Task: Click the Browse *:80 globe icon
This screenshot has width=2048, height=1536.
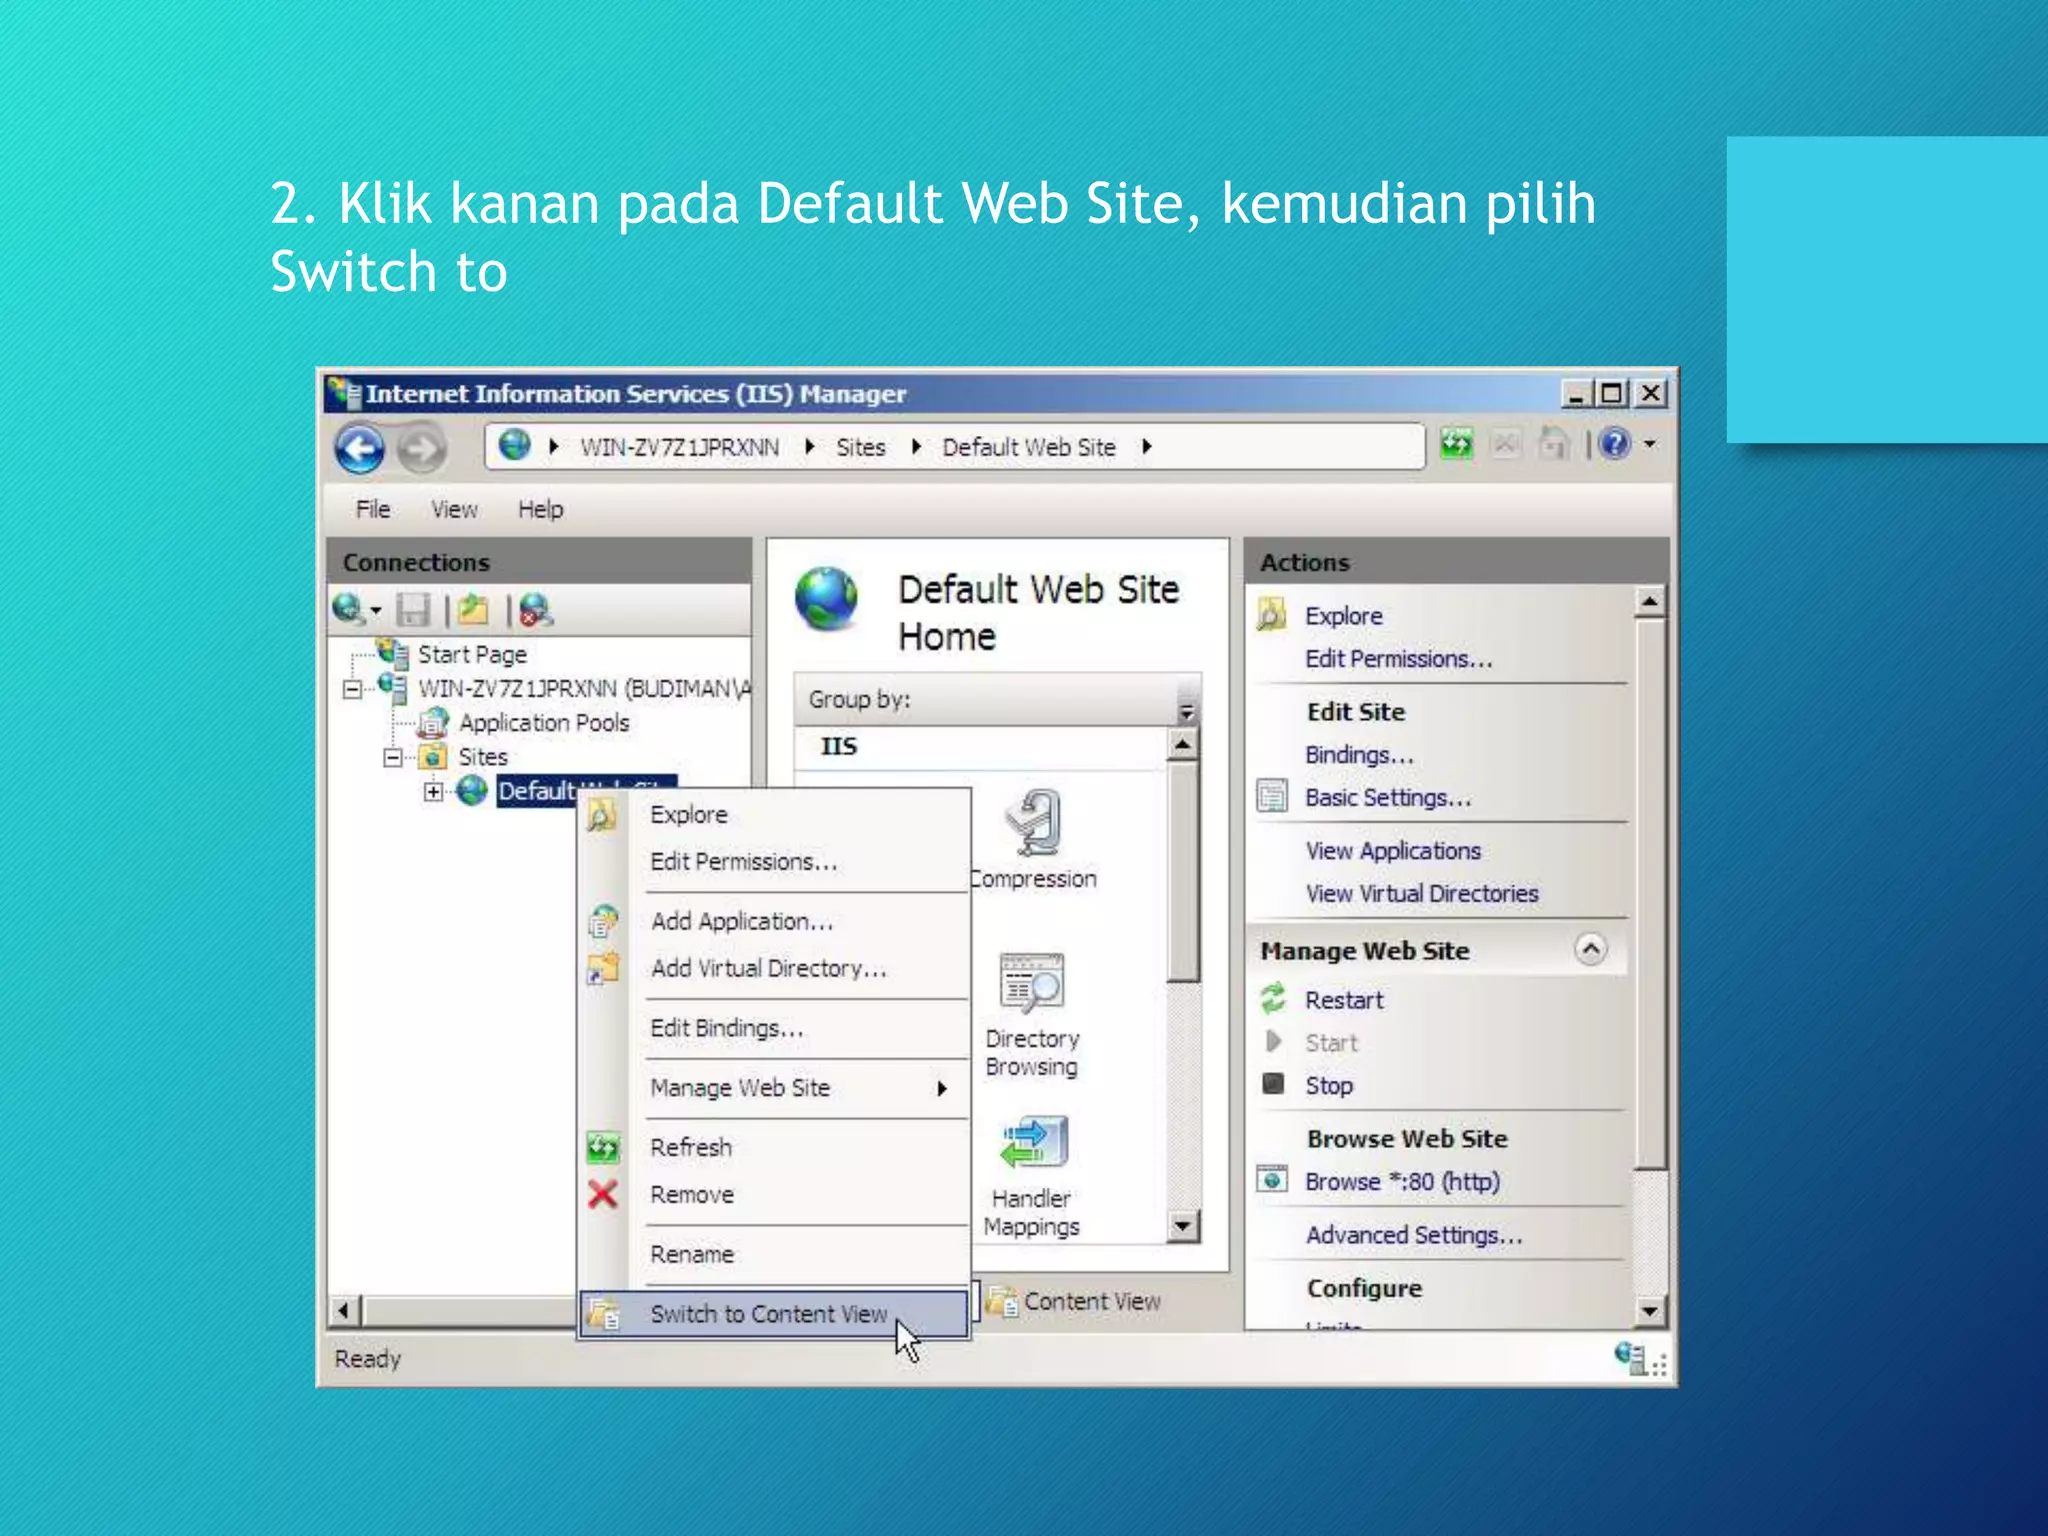Action: (1272, 1180)
